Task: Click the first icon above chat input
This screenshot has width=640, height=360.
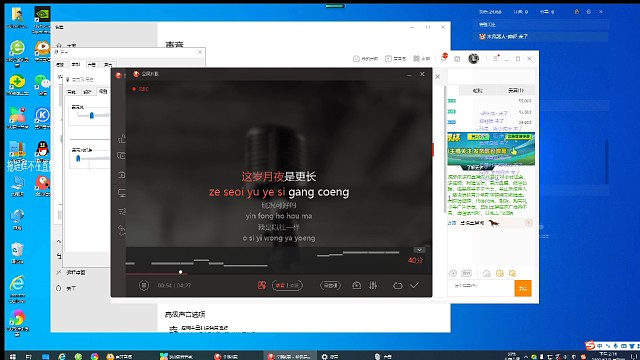Action: click(453, 273)
